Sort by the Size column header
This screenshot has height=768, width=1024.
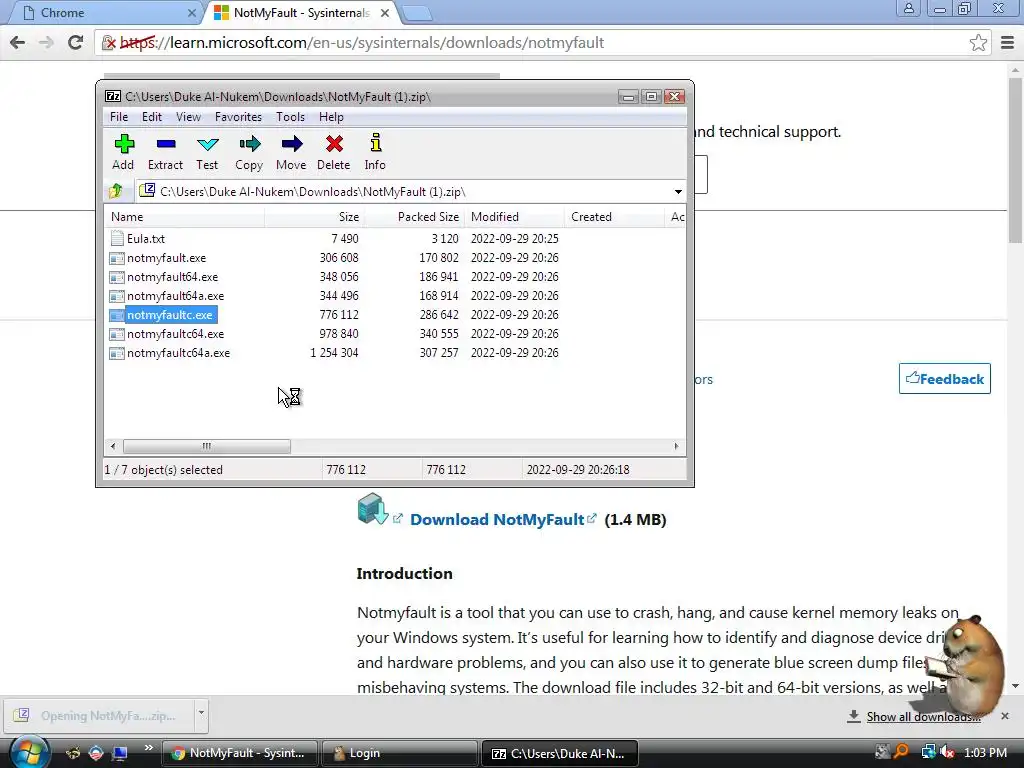tap(314, 217)
